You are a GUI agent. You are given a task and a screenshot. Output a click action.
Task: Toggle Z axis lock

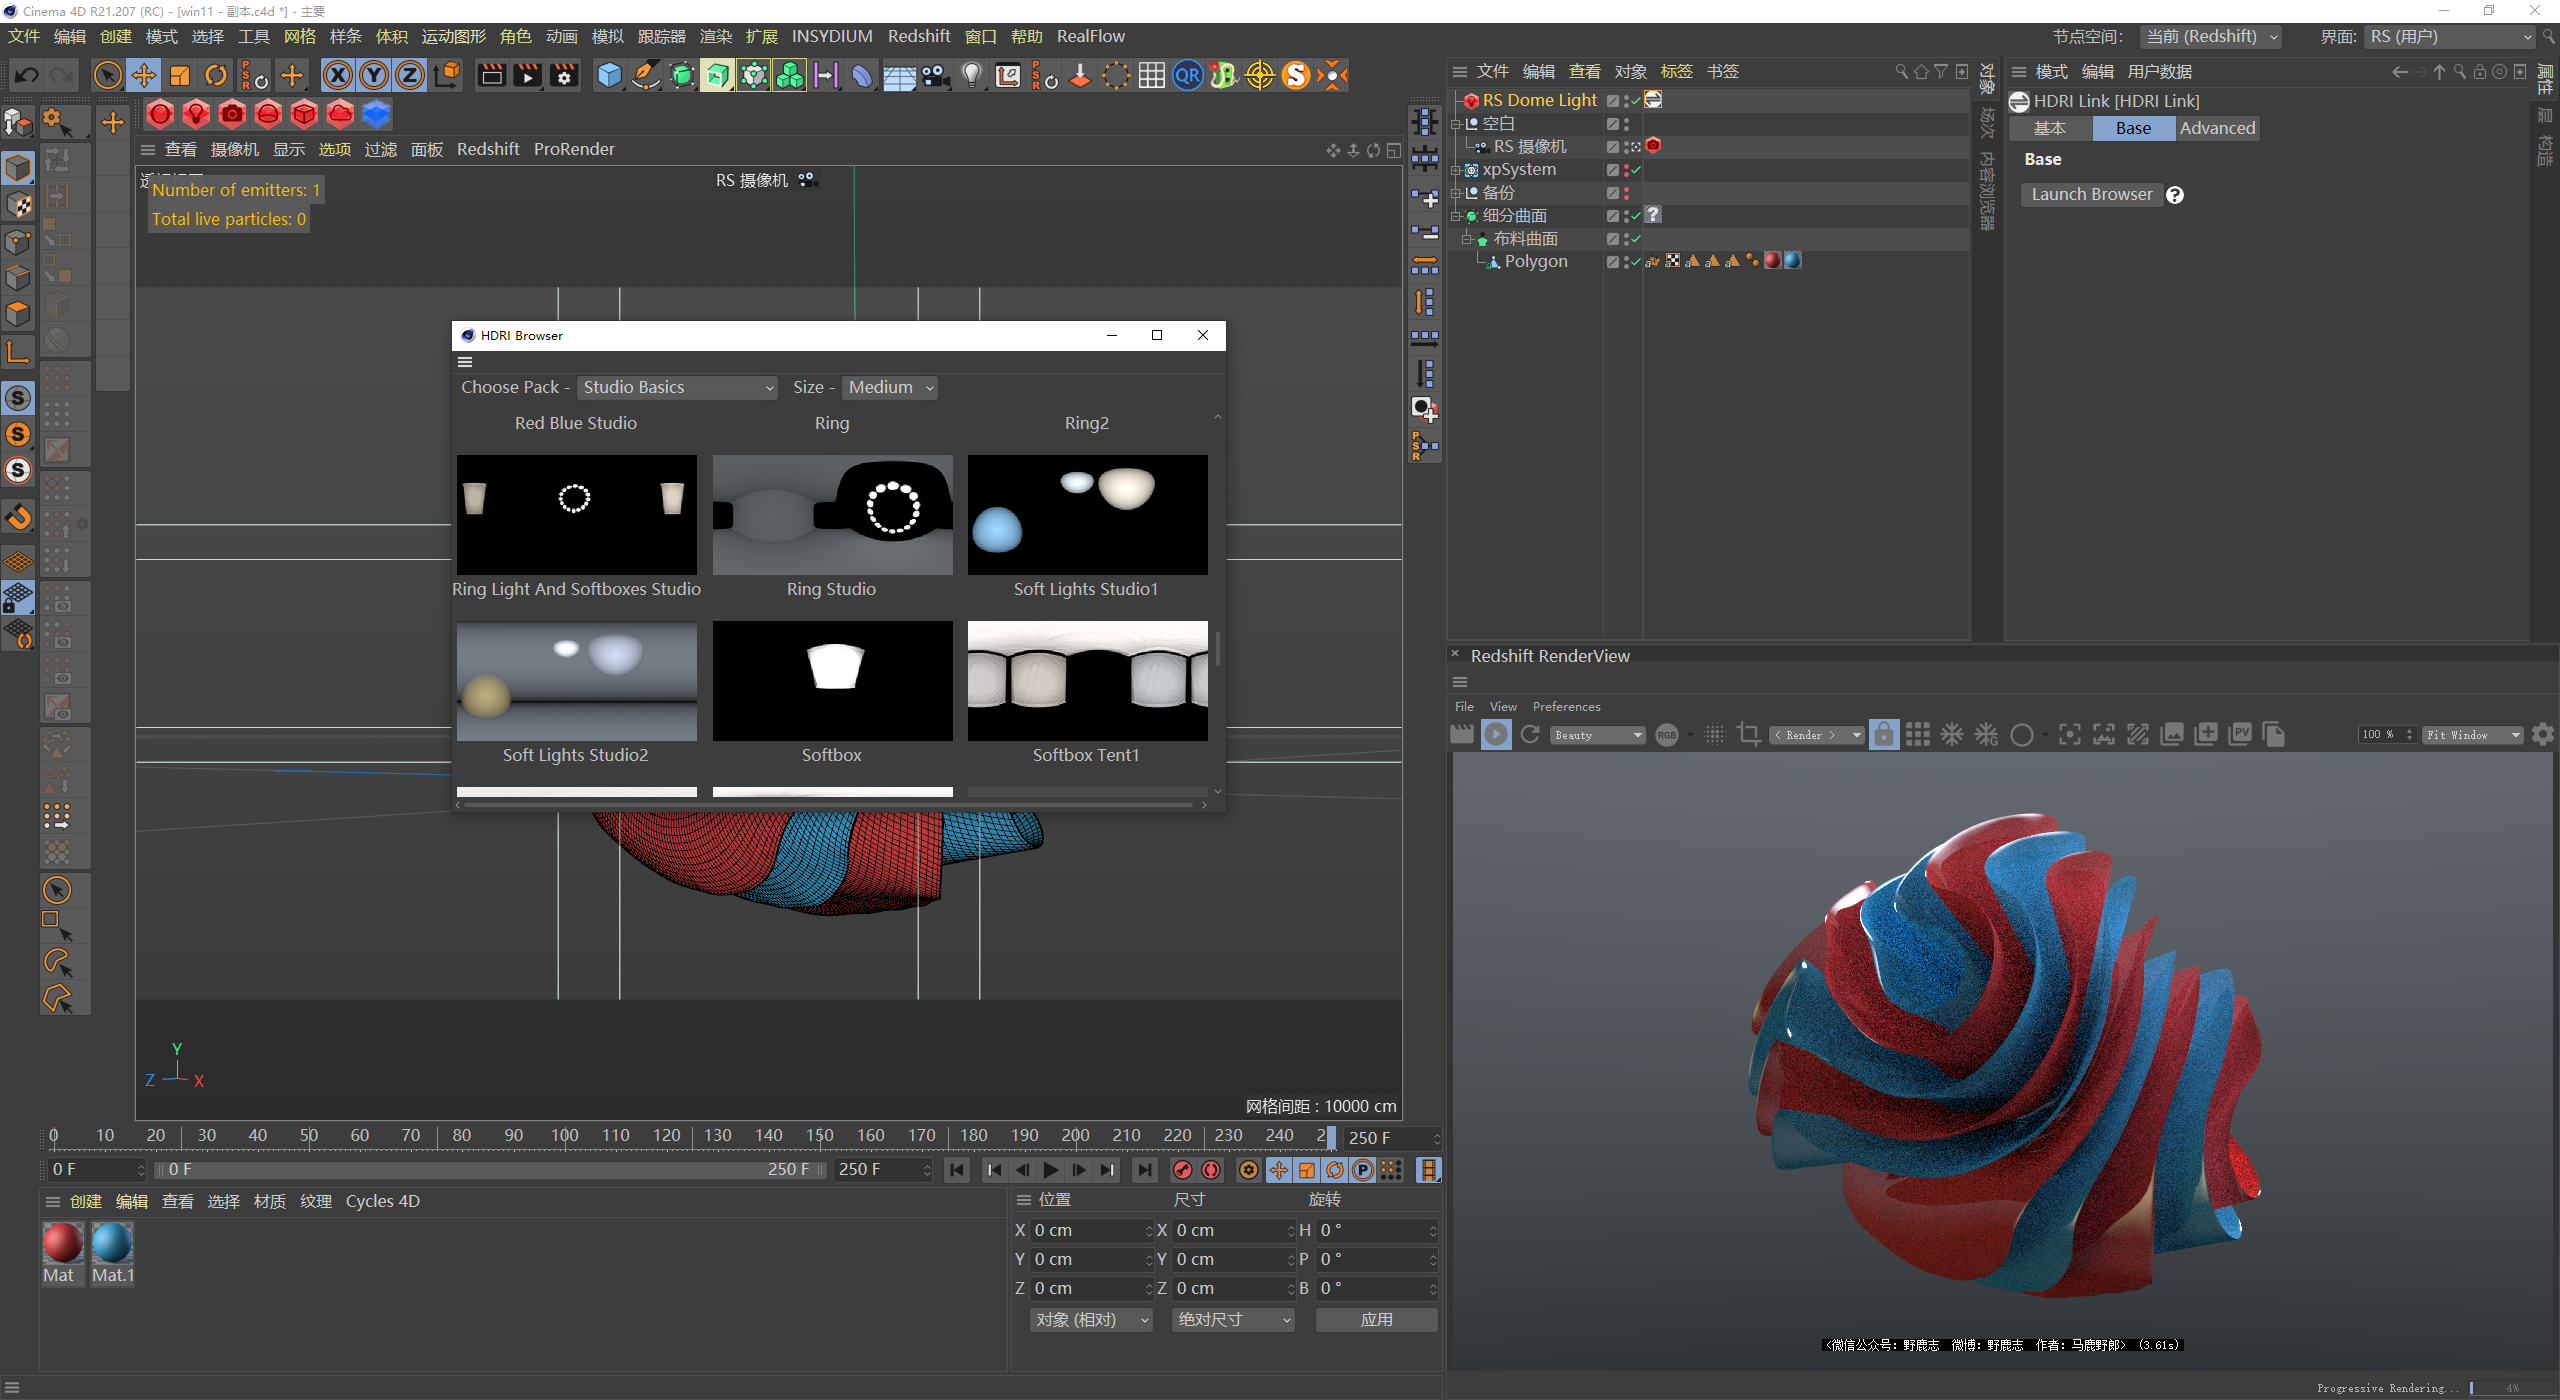point(410,75)
